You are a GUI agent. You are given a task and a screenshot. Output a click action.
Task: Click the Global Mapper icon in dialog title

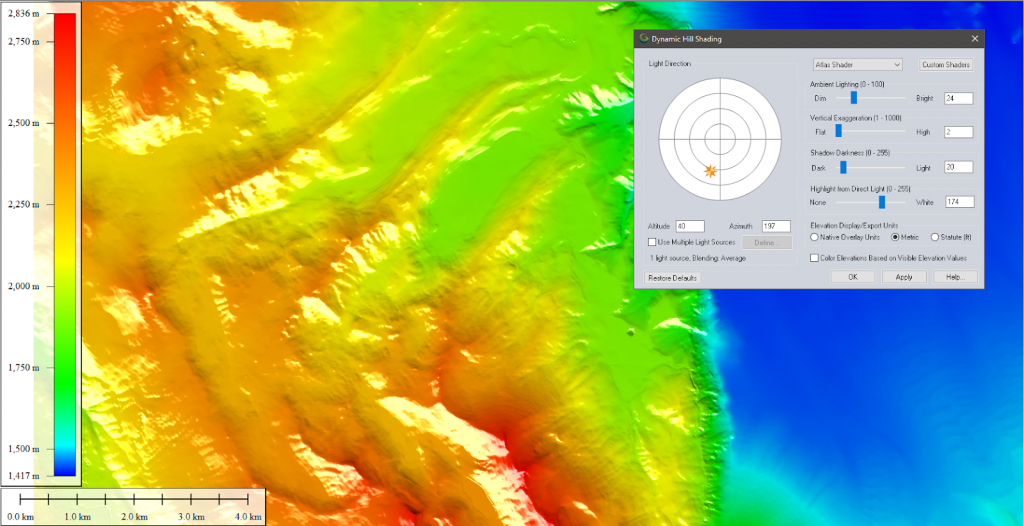click(643, 39)
